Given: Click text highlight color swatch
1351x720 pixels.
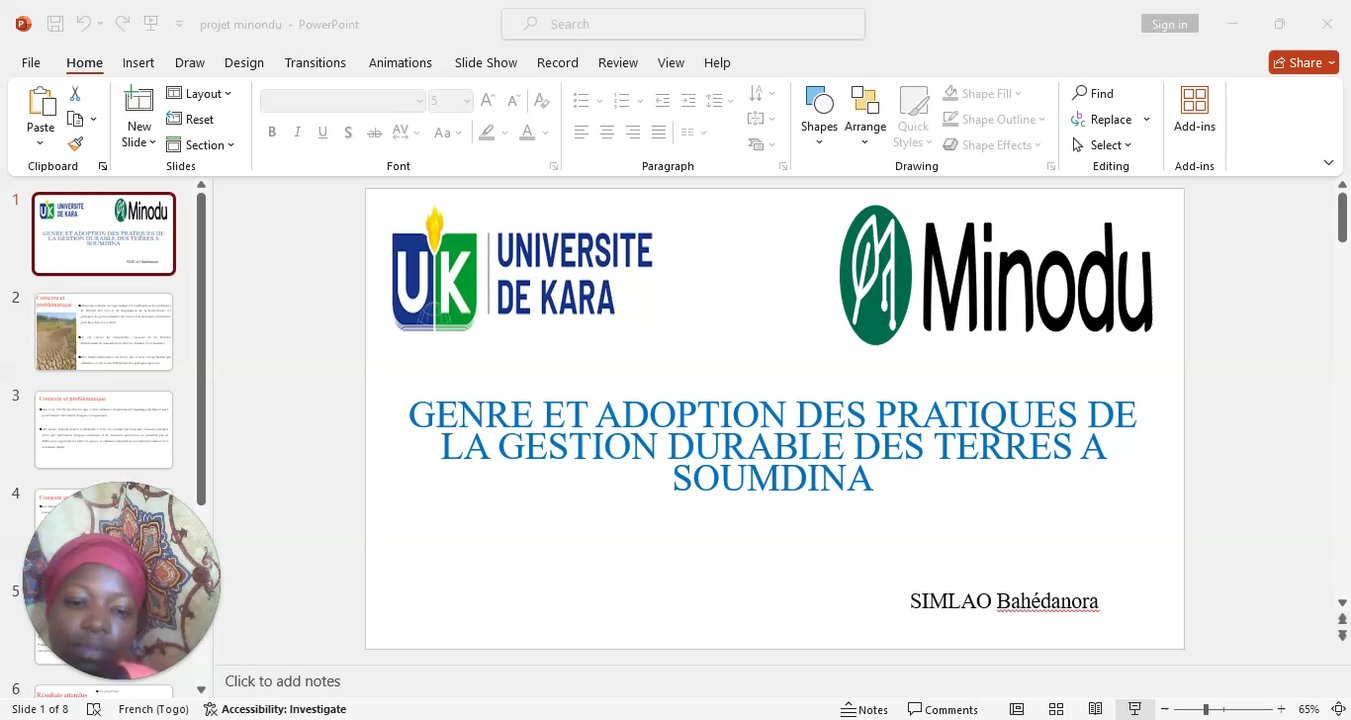Looking at the screenshot, I should pos(487,132).
